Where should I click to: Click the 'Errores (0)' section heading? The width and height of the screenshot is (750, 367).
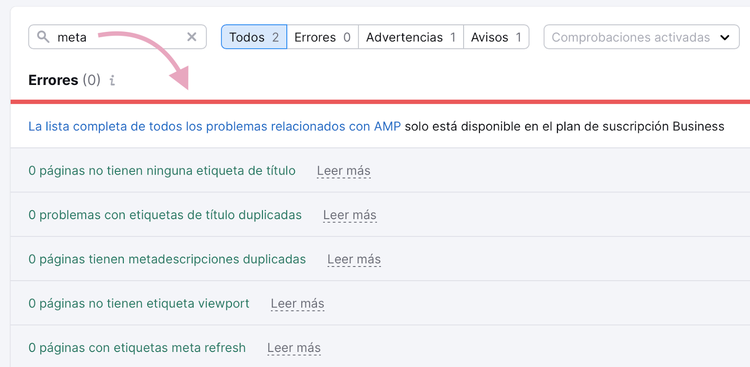click(x=65, y=80)
